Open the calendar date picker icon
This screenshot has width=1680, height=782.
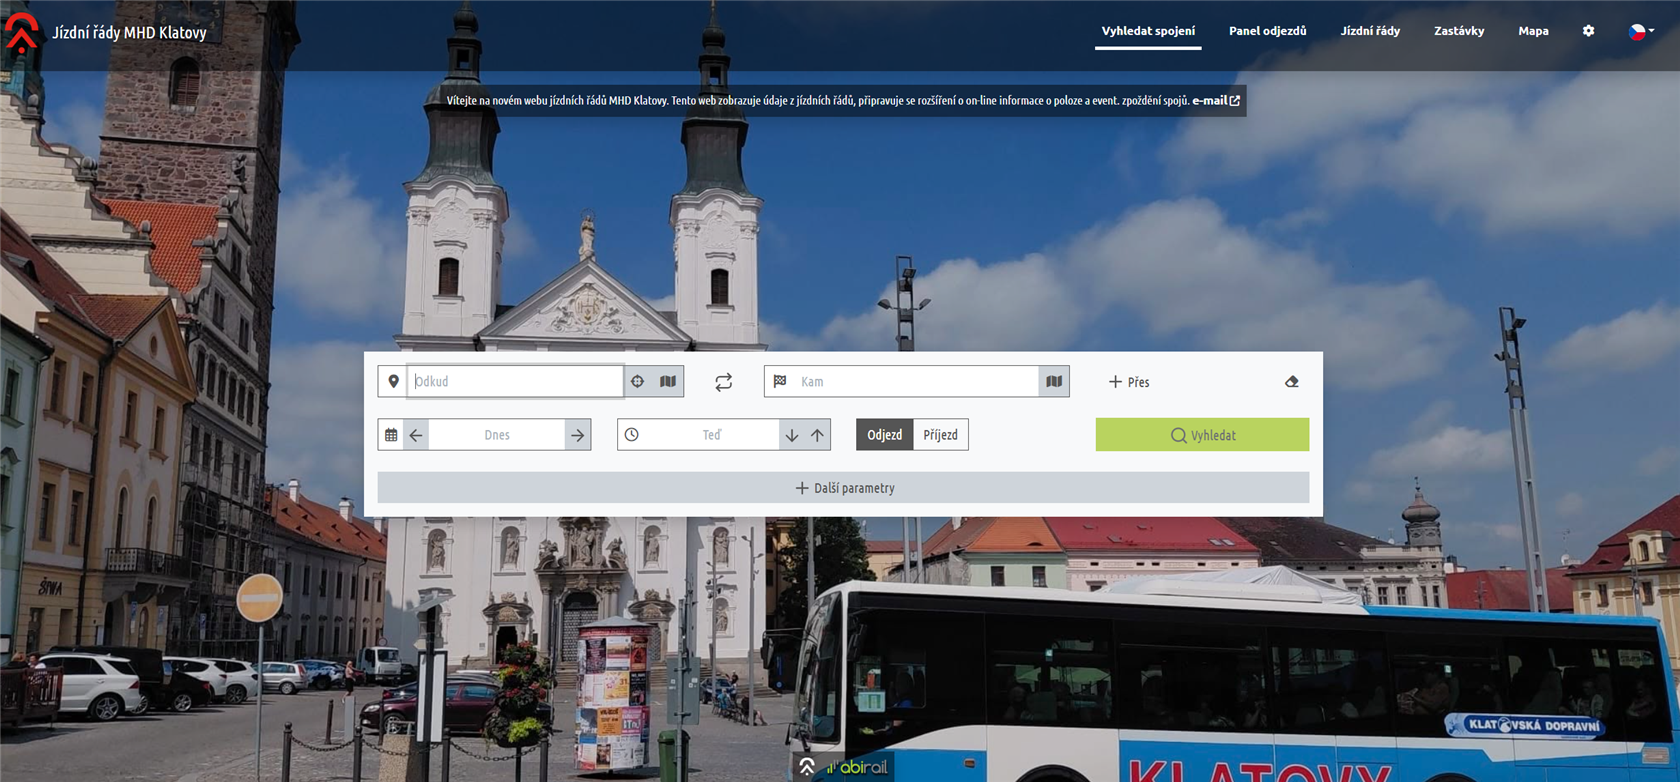tap(391, 435)
